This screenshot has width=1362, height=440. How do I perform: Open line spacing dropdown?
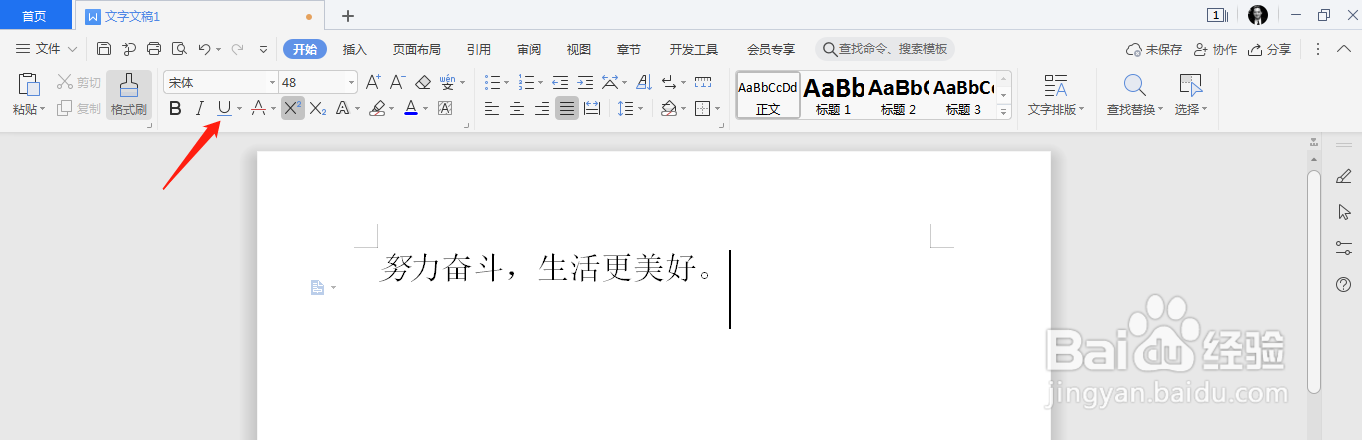pos(641,108)
